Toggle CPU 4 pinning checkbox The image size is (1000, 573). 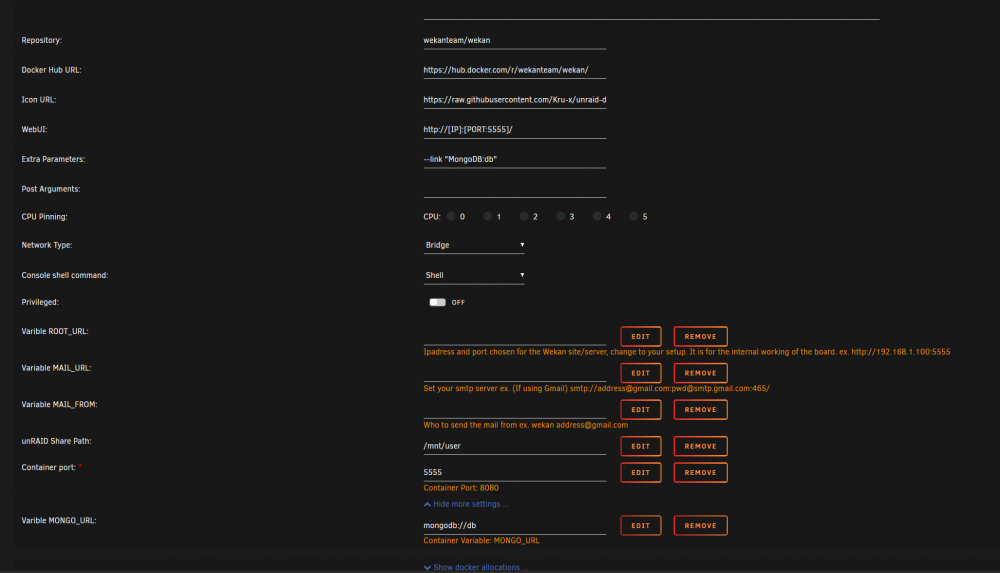(597, 216)
